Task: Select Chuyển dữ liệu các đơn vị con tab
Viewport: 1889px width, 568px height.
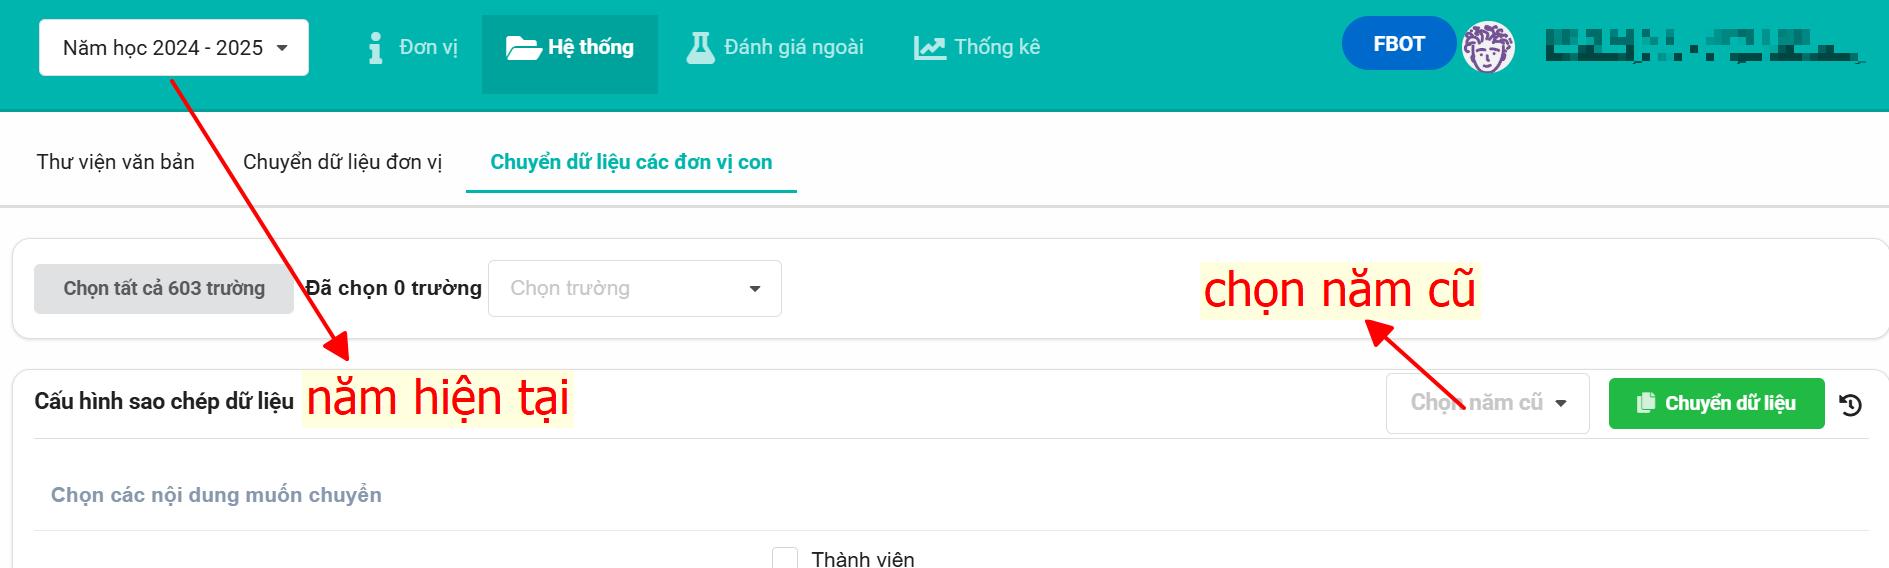Action: (631, 162)
